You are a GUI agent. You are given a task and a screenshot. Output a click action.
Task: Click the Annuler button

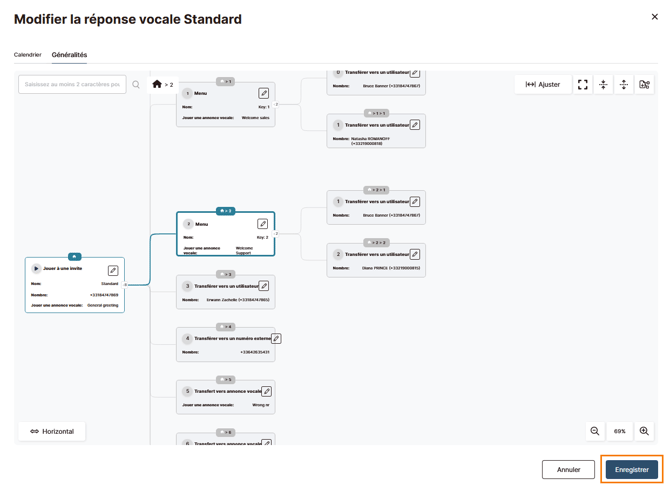pos(568,470)
